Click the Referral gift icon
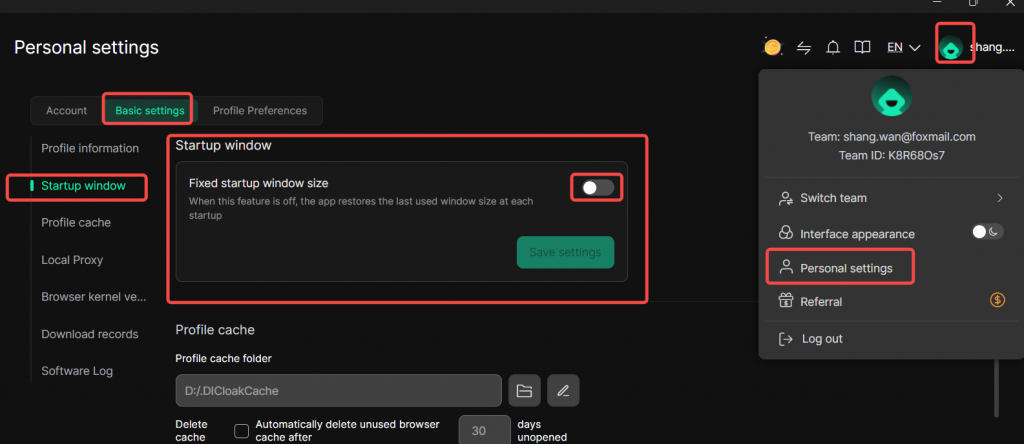Viewport: 1024px width, 444px height. (x=786, y=300)
